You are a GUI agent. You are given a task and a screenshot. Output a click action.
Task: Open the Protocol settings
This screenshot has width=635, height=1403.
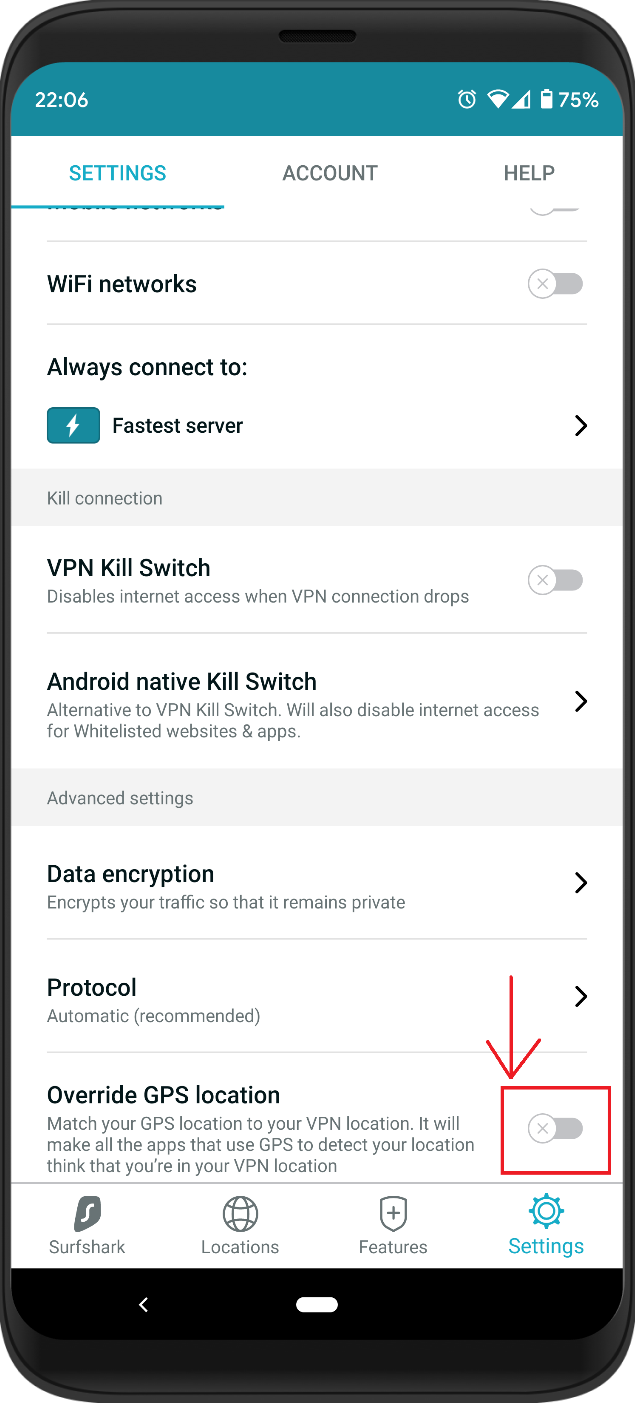click(580, 997)
